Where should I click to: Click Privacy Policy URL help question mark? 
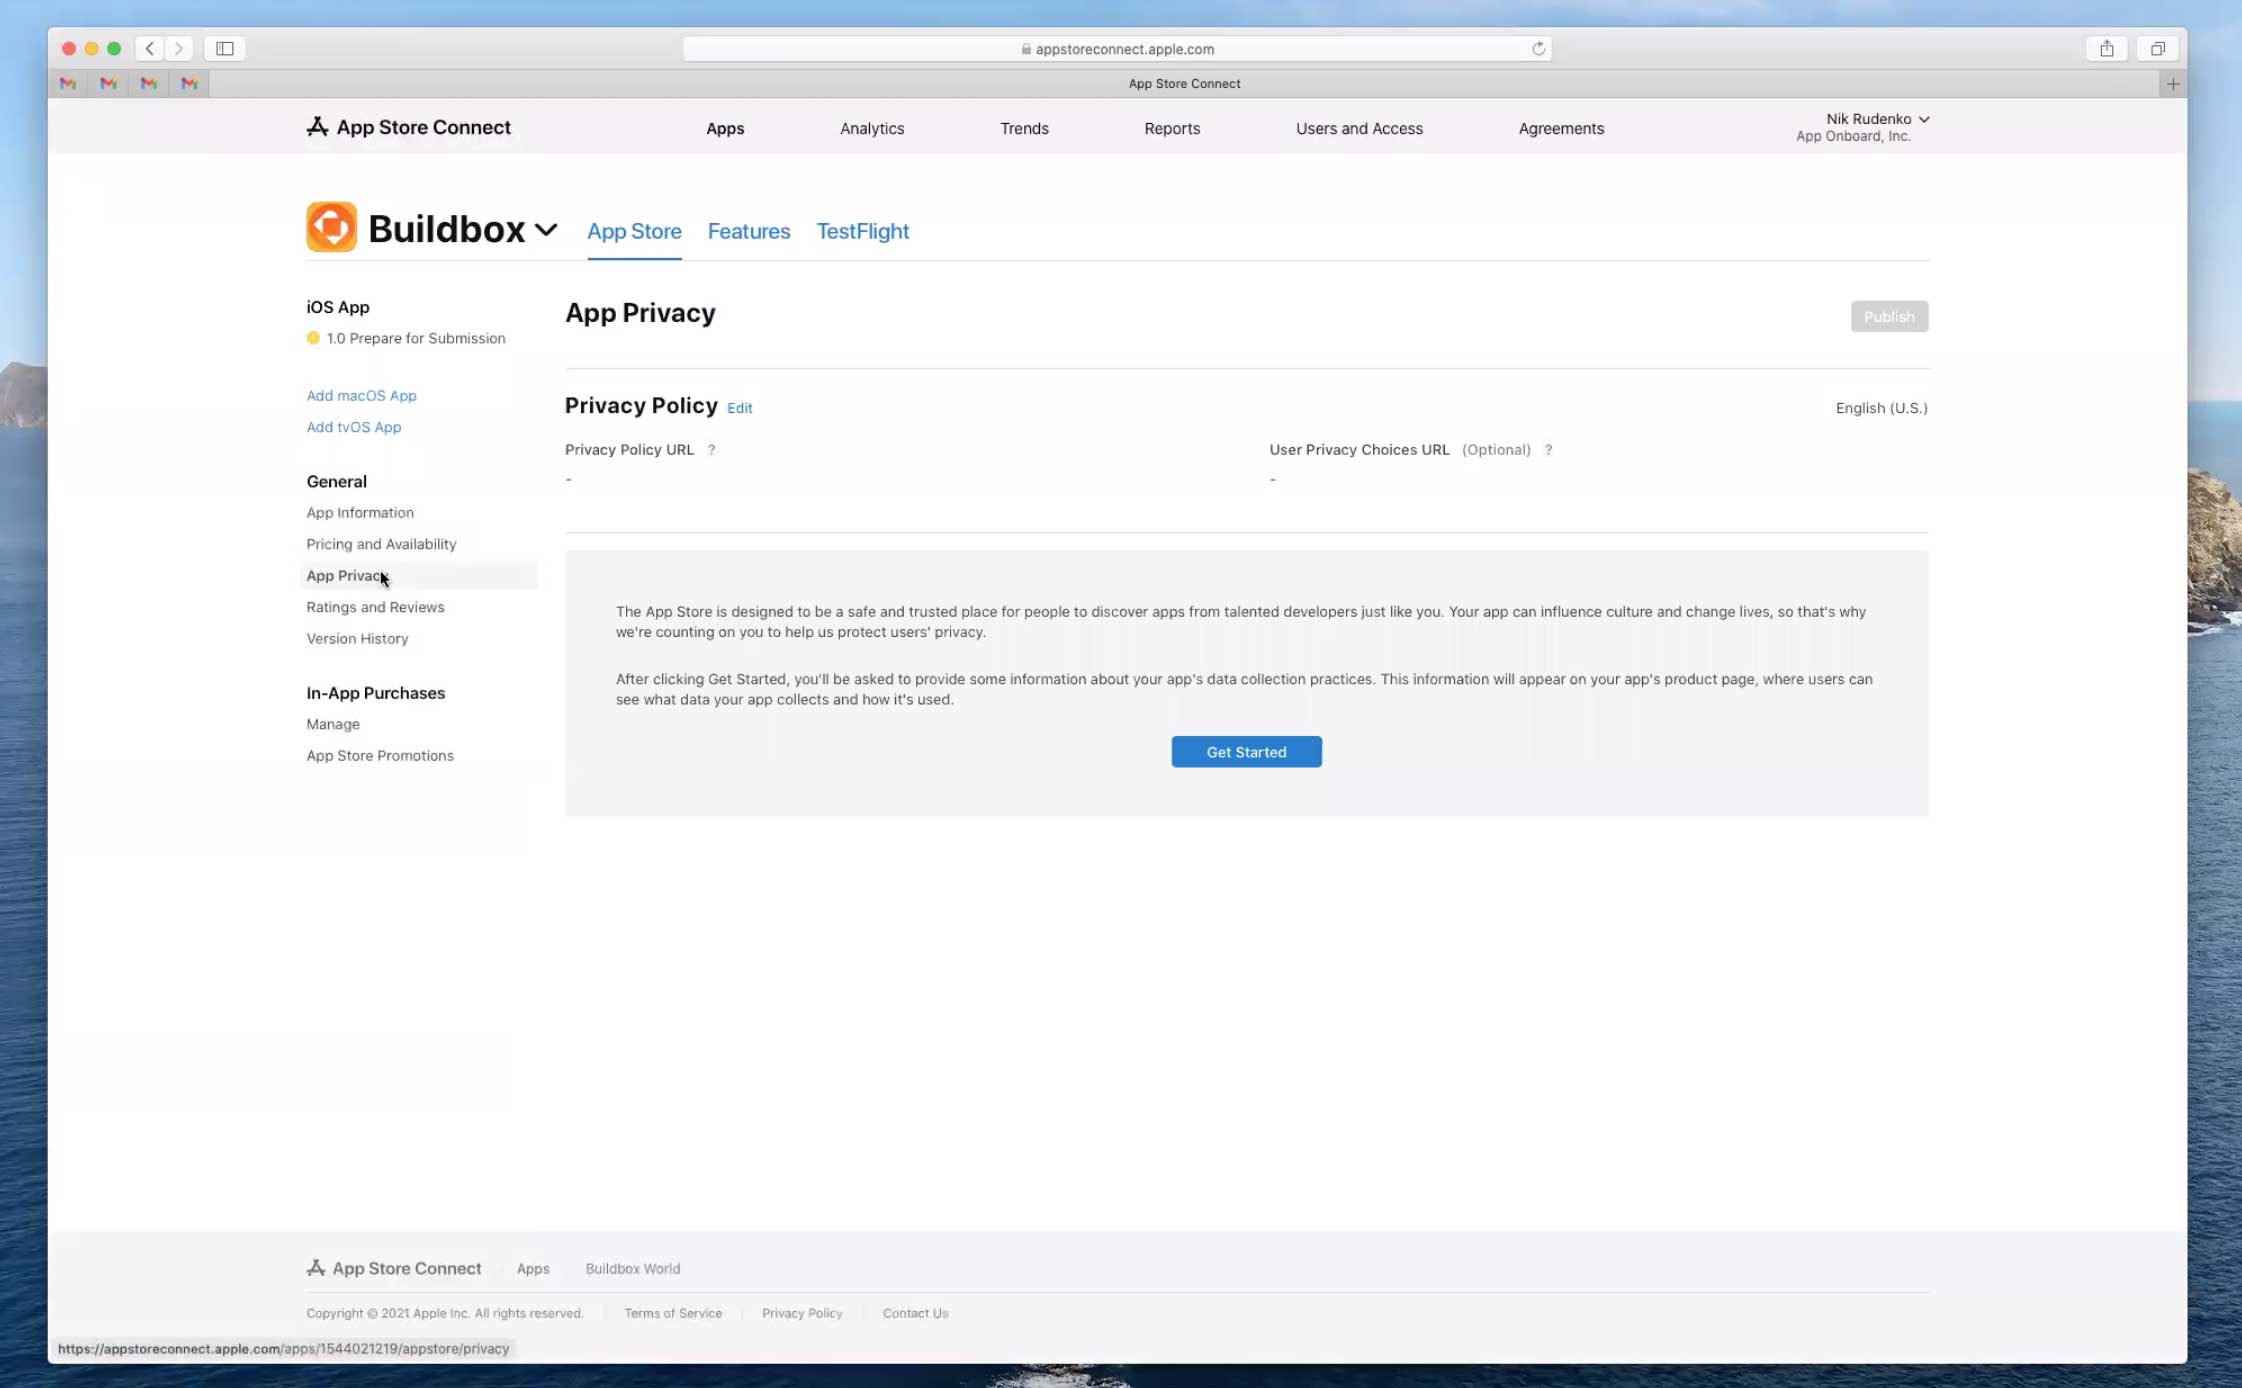pos(711,450)
